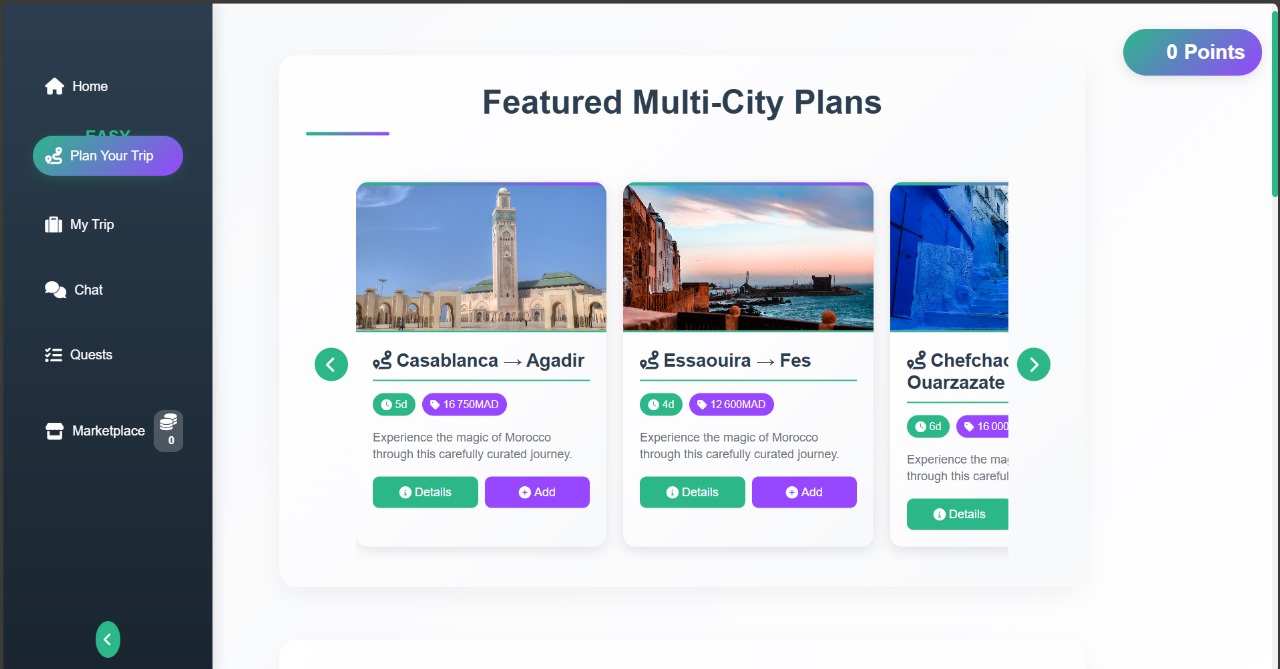Click the blue Chefchaouen street photo
The height and width of the screenshot is (669, 1280).
point(949,257)
